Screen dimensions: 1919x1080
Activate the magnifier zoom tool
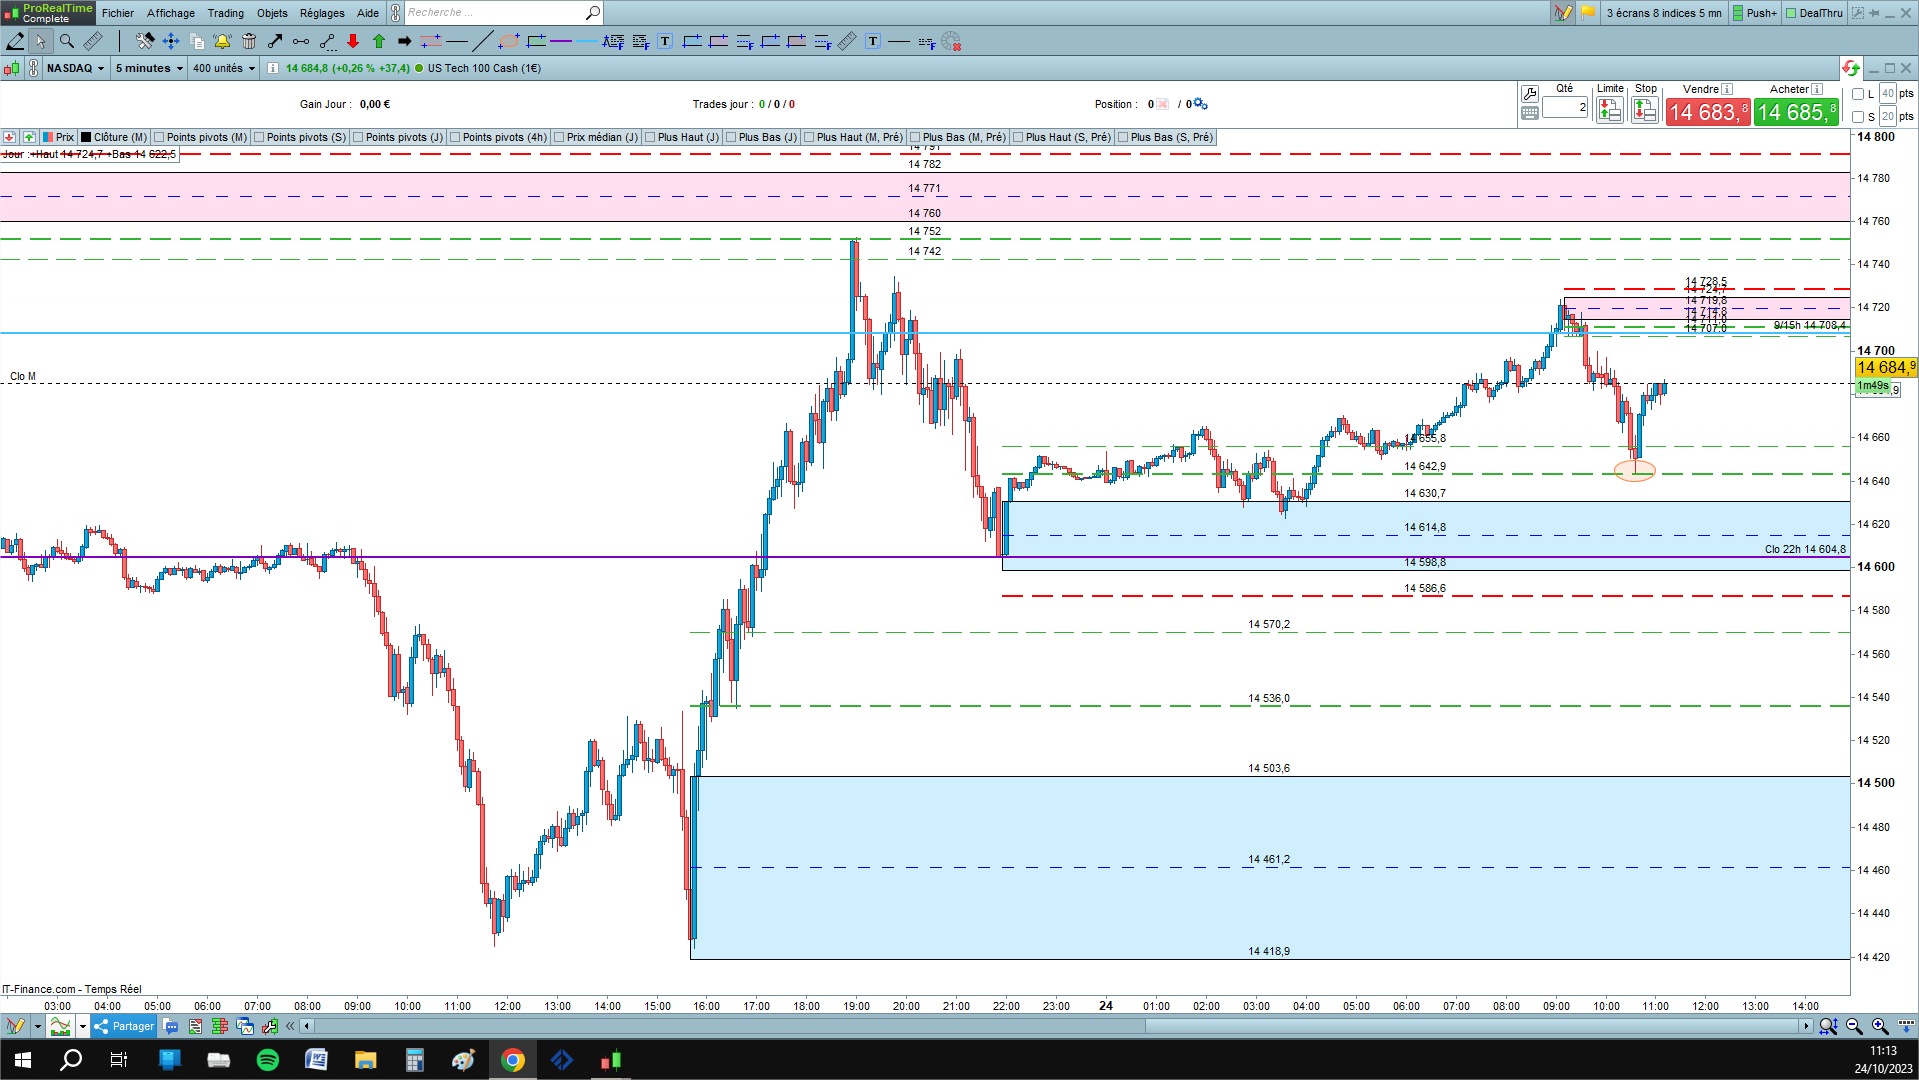67,41
